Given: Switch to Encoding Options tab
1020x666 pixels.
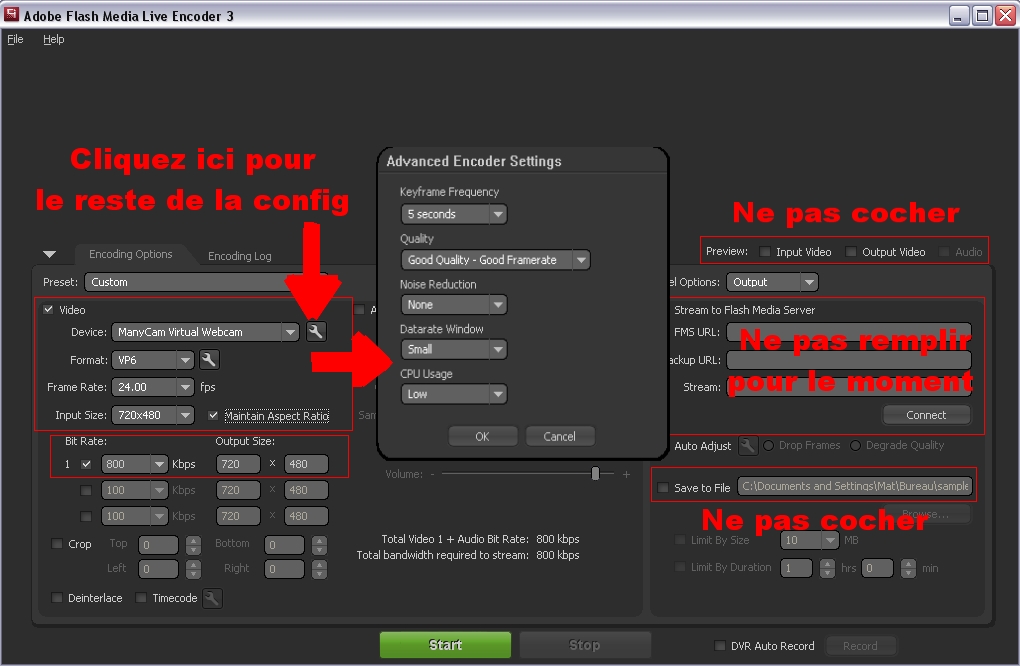Looking at the screenshot, I should [131, 254].
